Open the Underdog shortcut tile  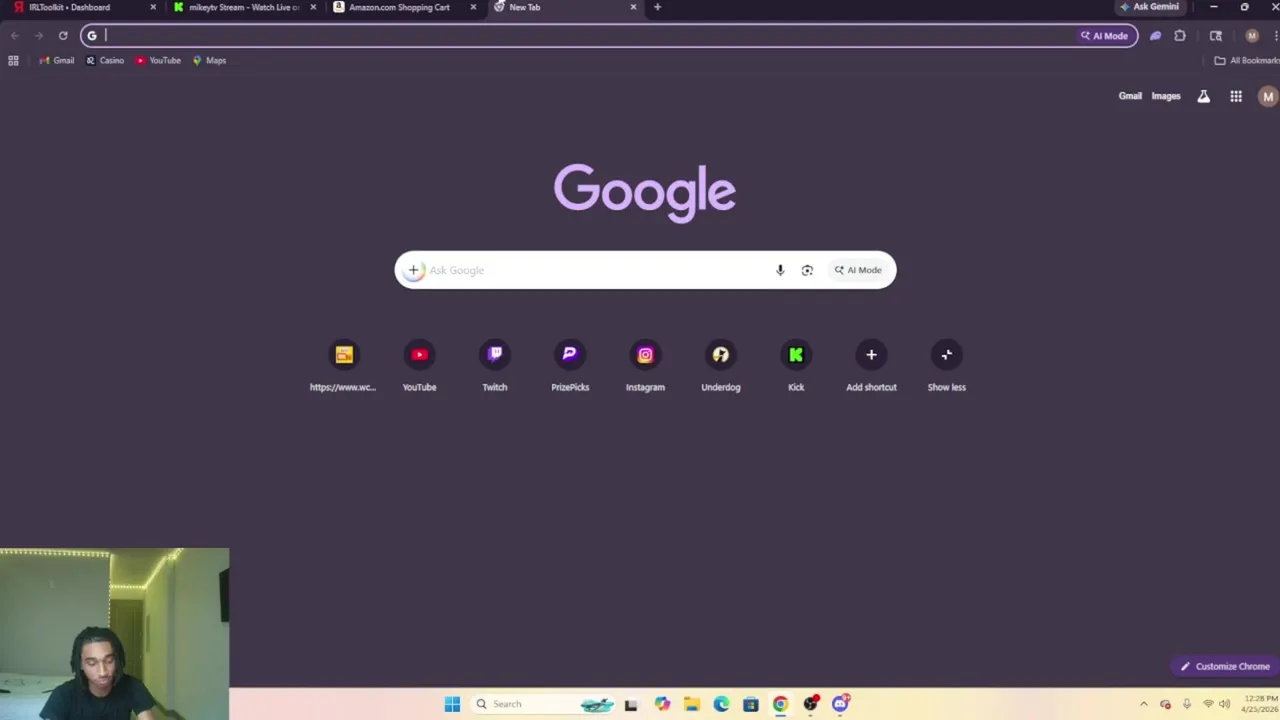[x=721, y=367]
